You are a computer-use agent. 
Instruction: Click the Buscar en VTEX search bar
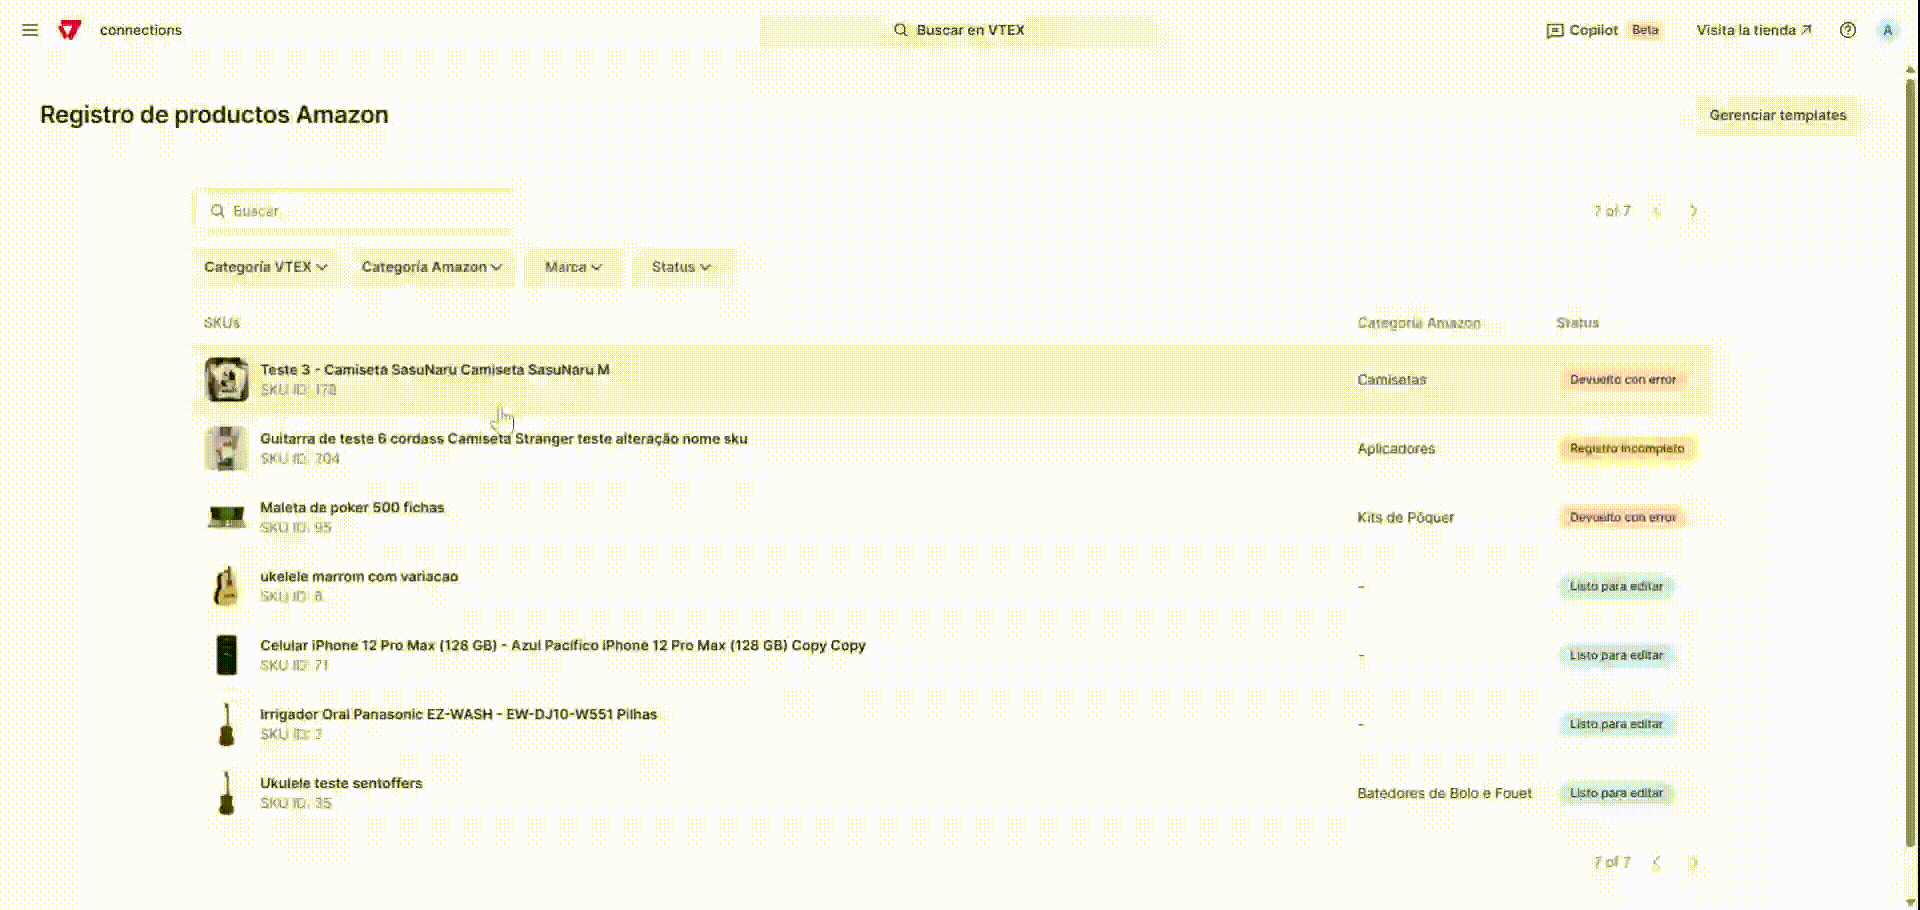(x=960, y=30)
